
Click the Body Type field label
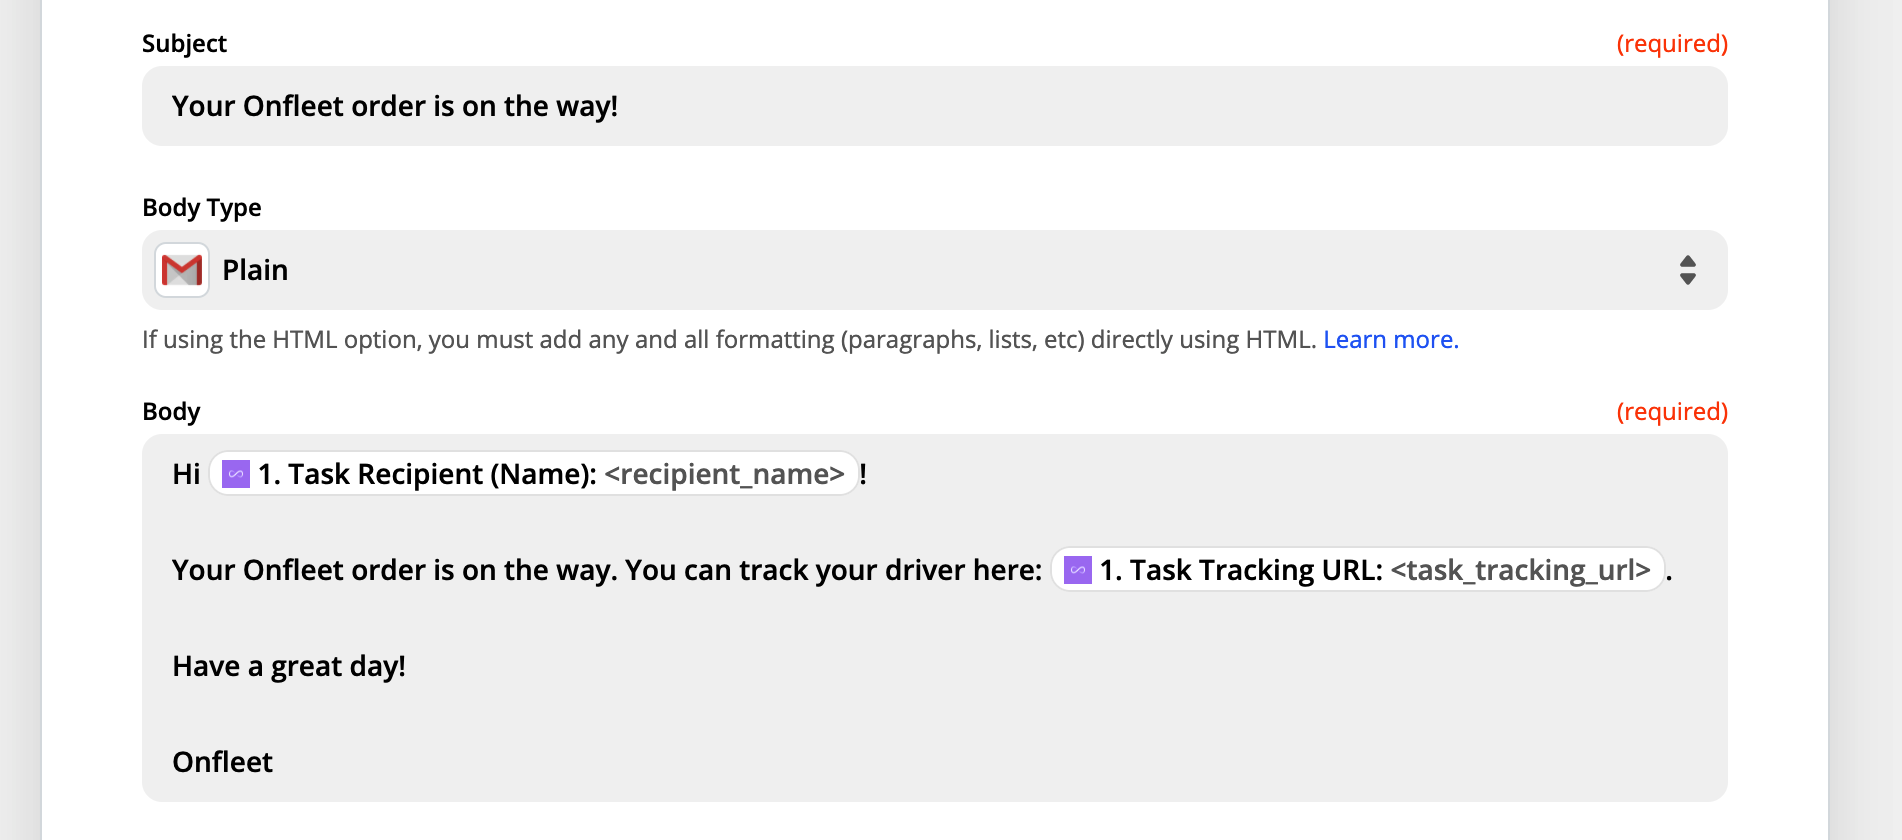pyautogui.click(x=202, y=208)
